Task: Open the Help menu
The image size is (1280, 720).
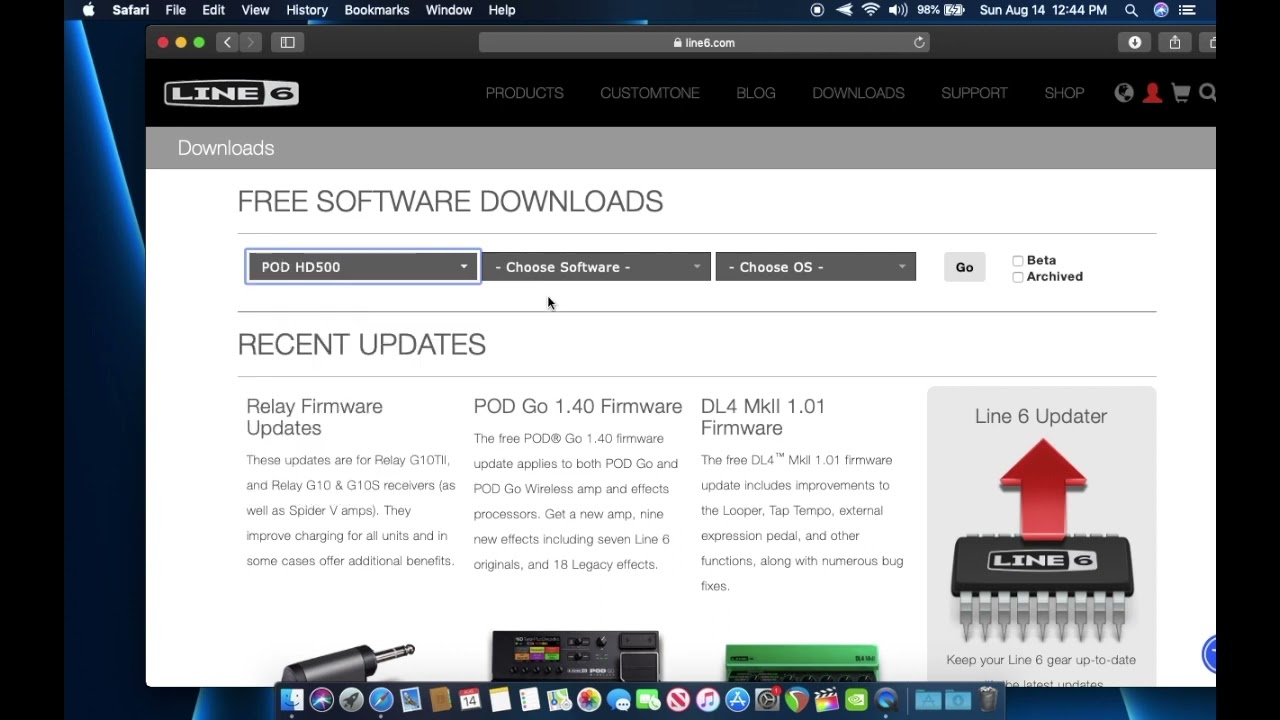Action: [x=502, y=10]
